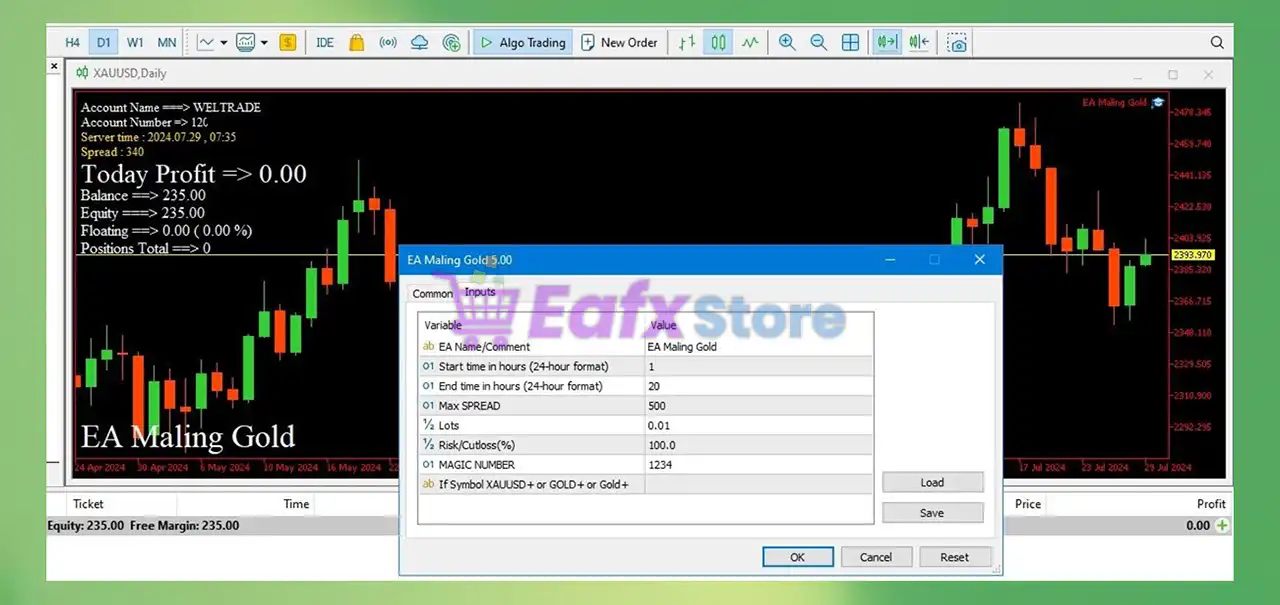Image resolution: width=1280 pixels, height=605 pixels.
Task: Click the Cancel button
Action: (876, 557)
